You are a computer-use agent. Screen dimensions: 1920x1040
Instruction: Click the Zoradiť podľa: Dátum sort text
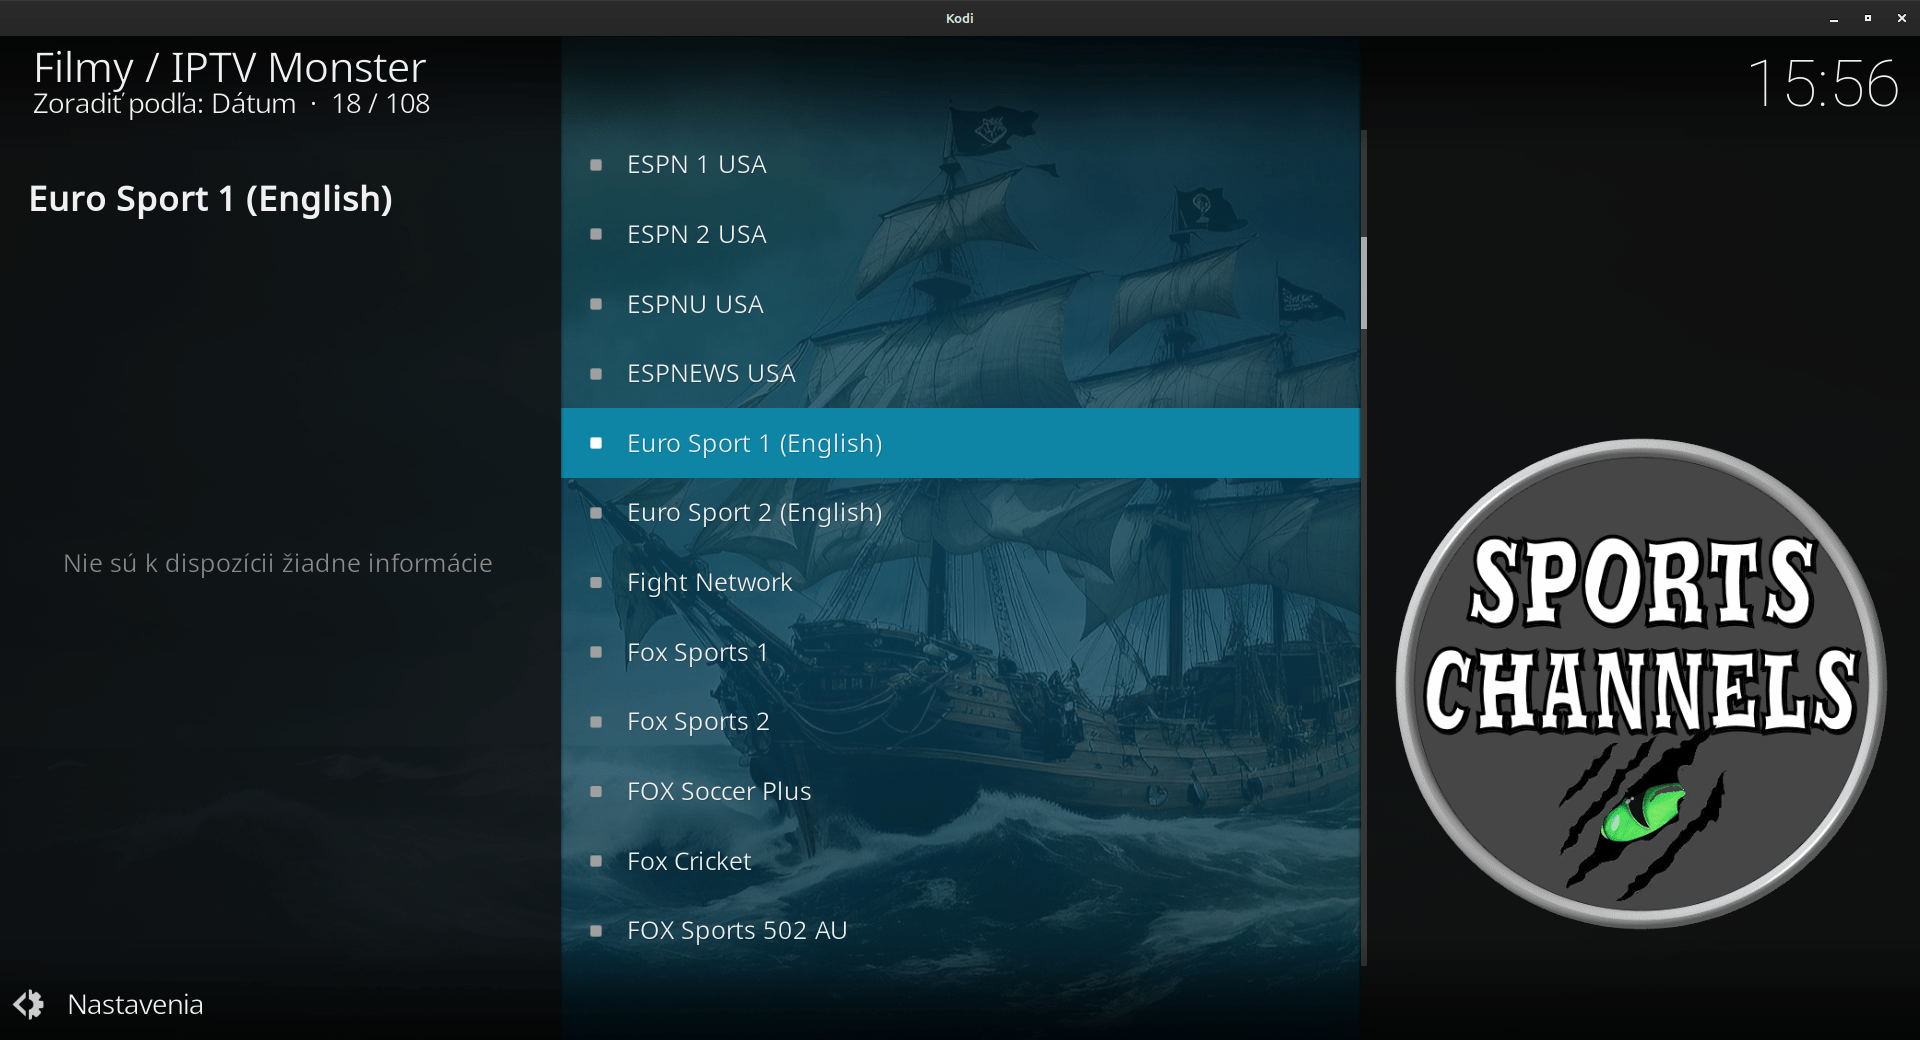pyautogui.click(x=164, y=104)
